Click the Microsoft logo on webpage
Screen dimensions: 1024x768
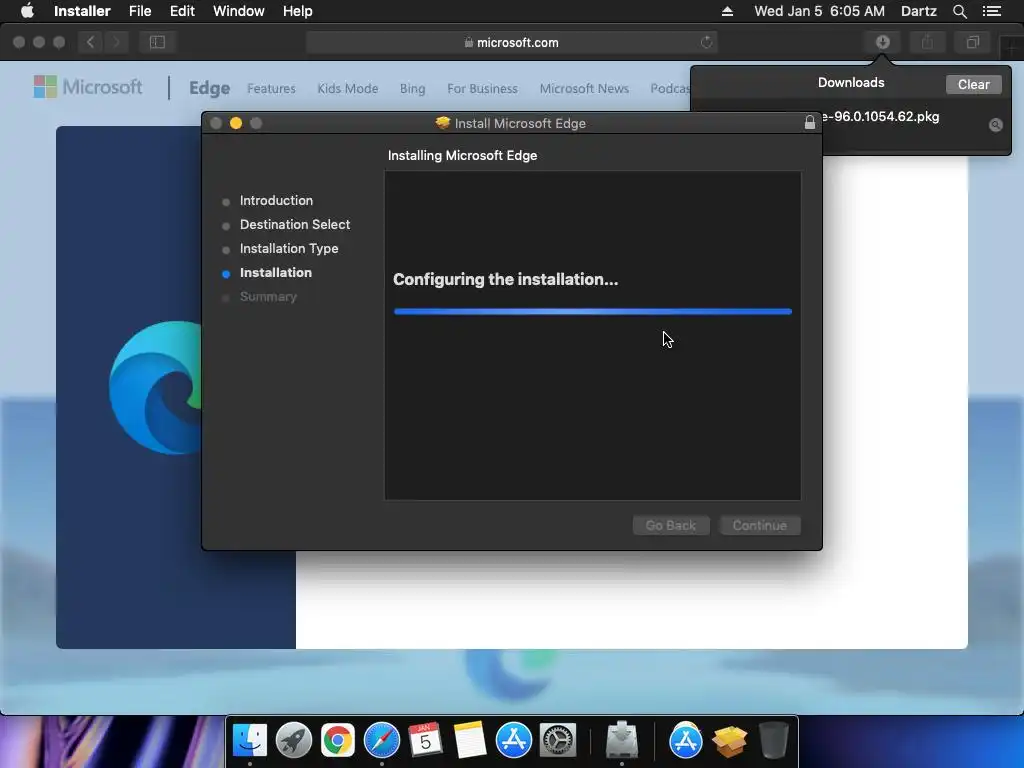[x=88, y=87]
